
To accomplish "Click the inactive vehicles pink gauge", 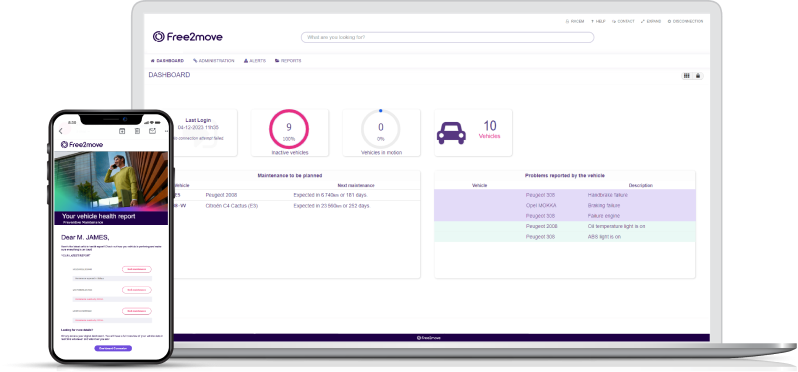I will point(289,129).
